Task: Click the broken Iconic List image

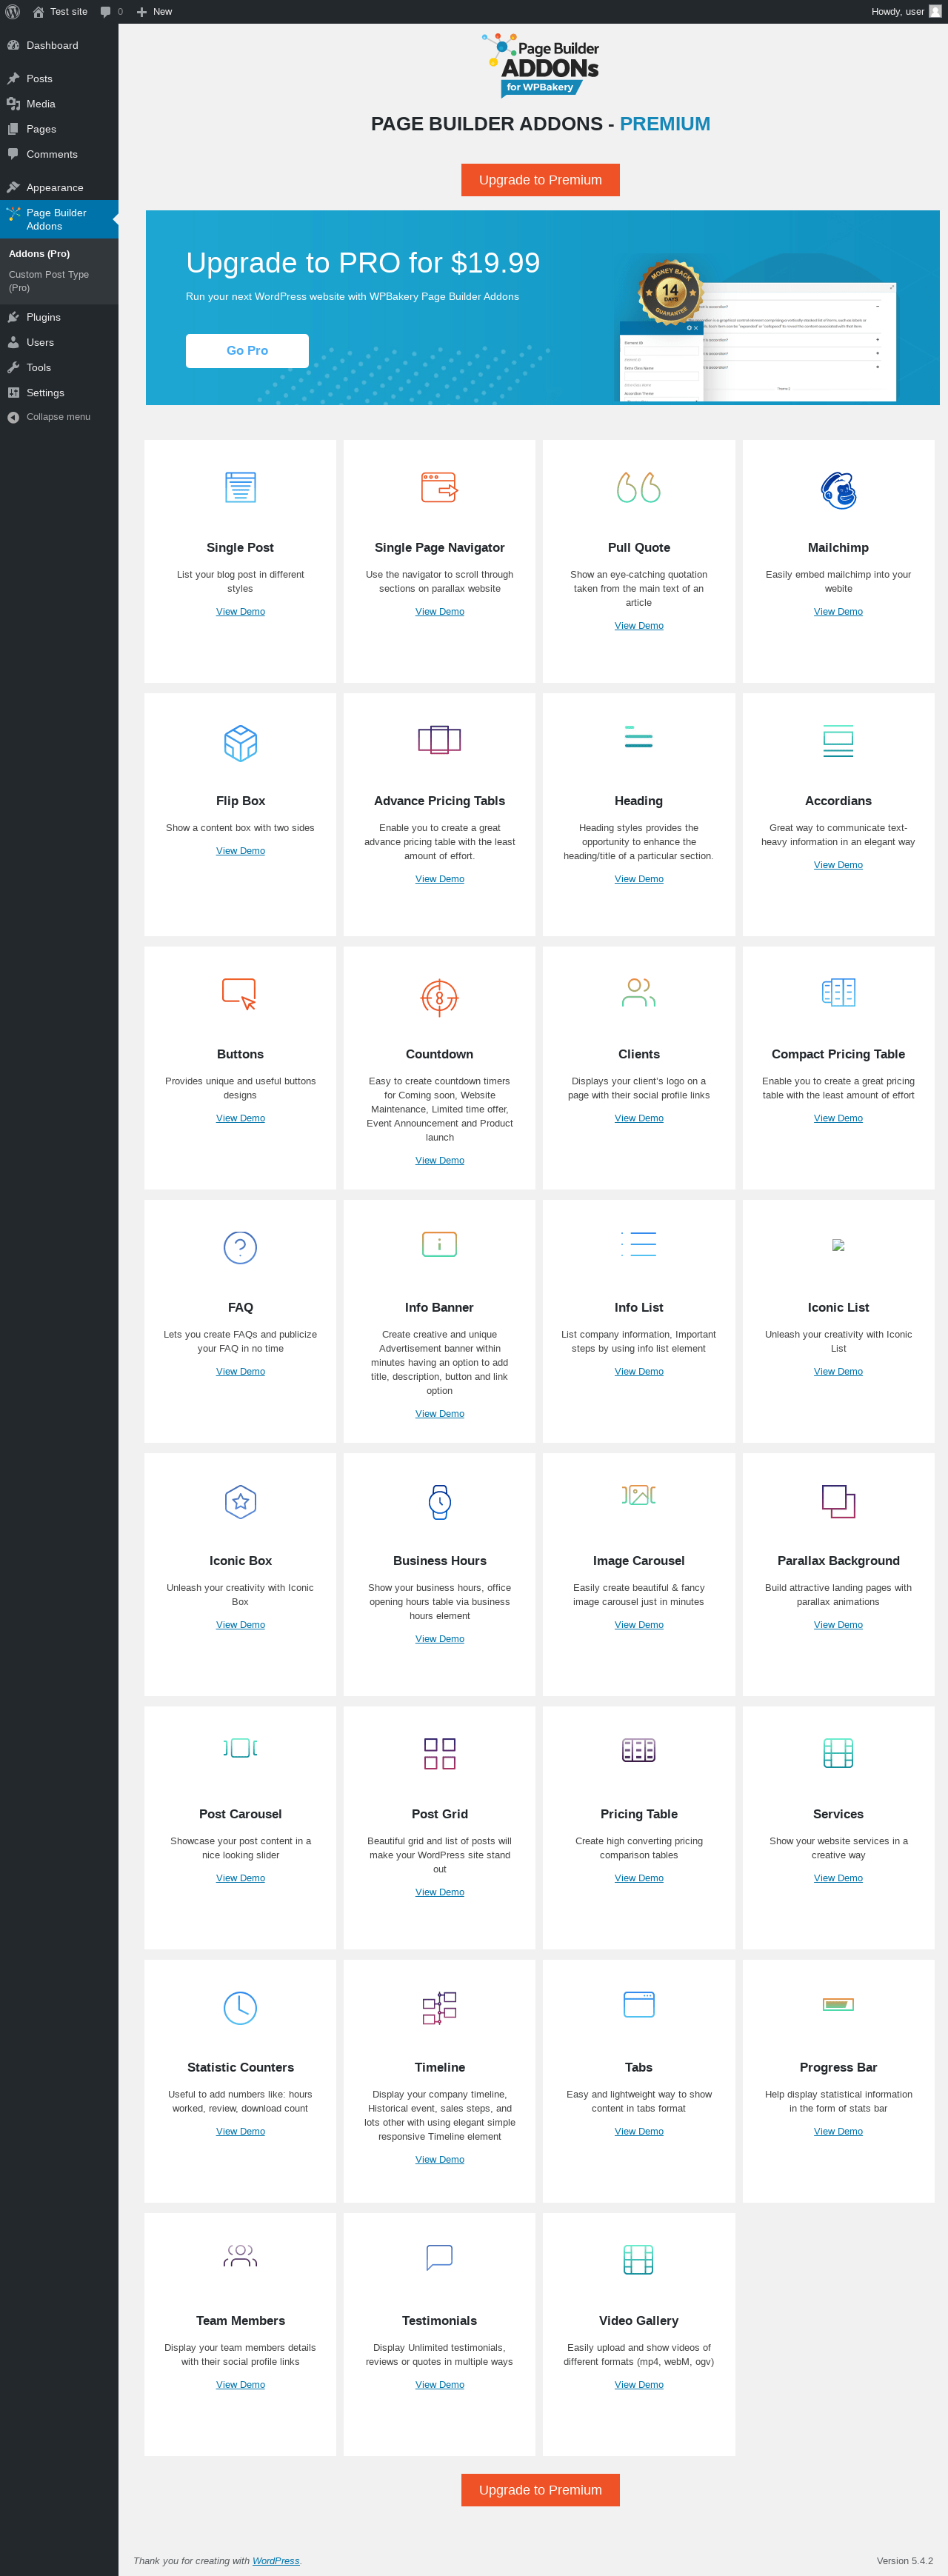Action: point(838,1245)
